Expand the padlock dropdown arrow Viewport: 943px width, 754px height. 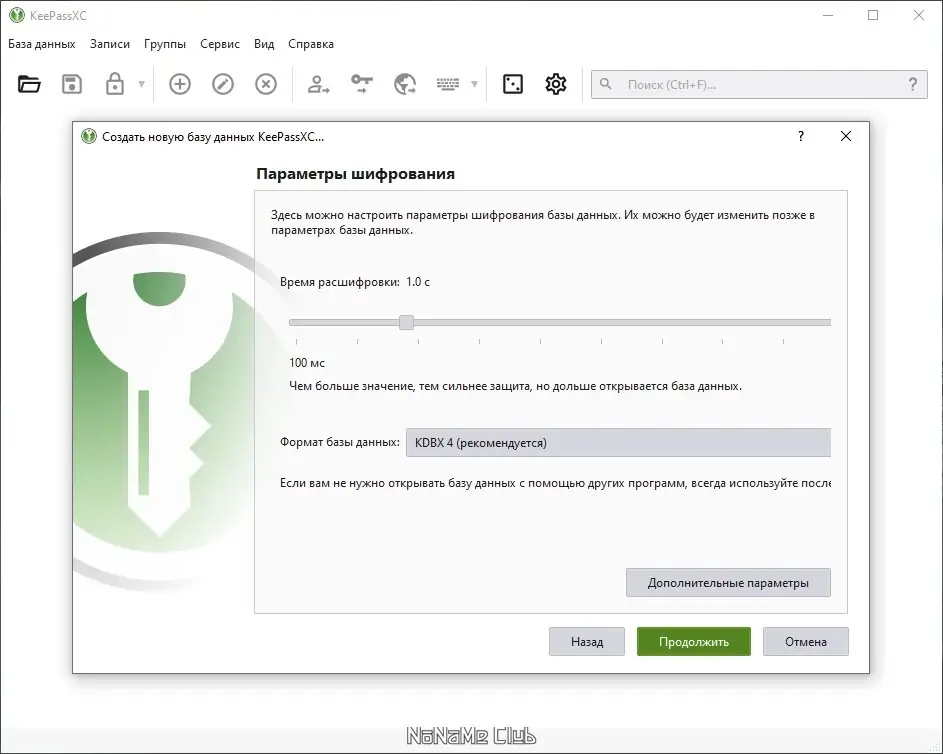(x=141, y=84)
